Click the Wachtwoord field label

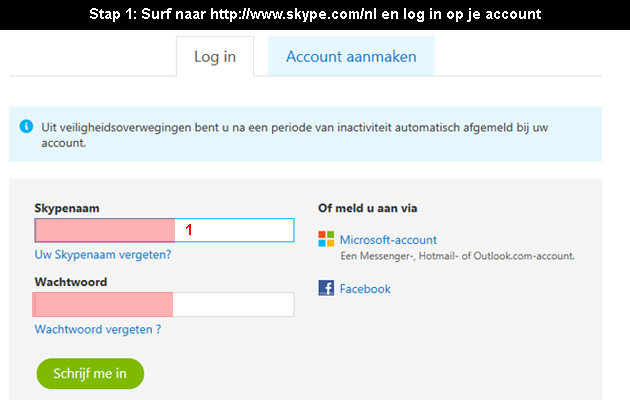71,282
